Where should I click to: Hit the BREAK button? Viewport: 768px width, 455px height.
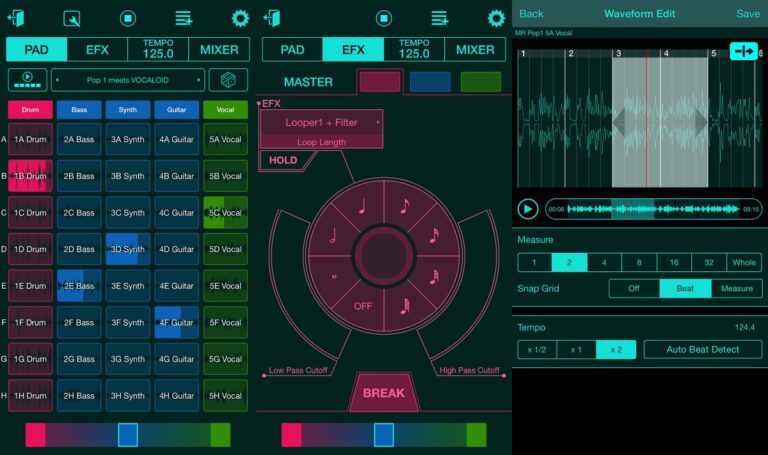coord(384,393)
